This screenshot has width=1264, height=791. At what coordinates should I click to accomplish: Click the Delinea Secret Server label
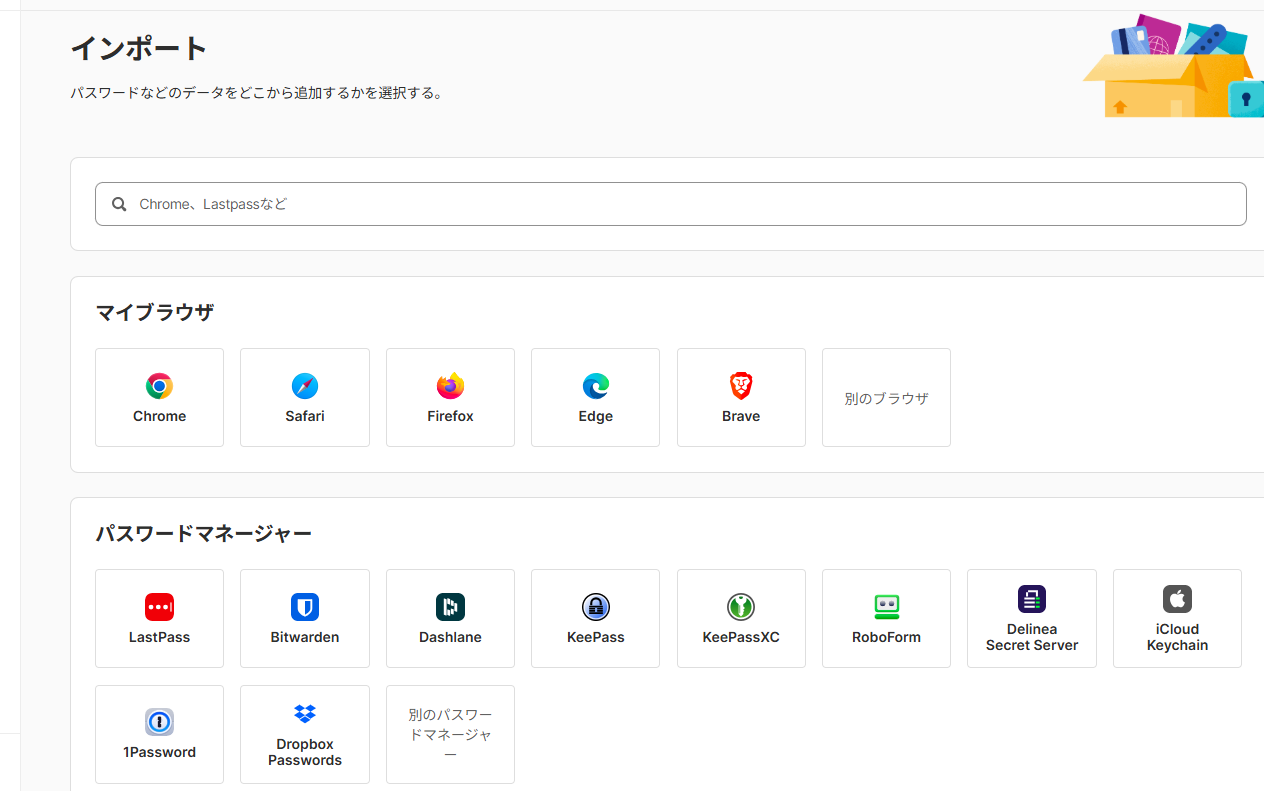[1032, 637]
